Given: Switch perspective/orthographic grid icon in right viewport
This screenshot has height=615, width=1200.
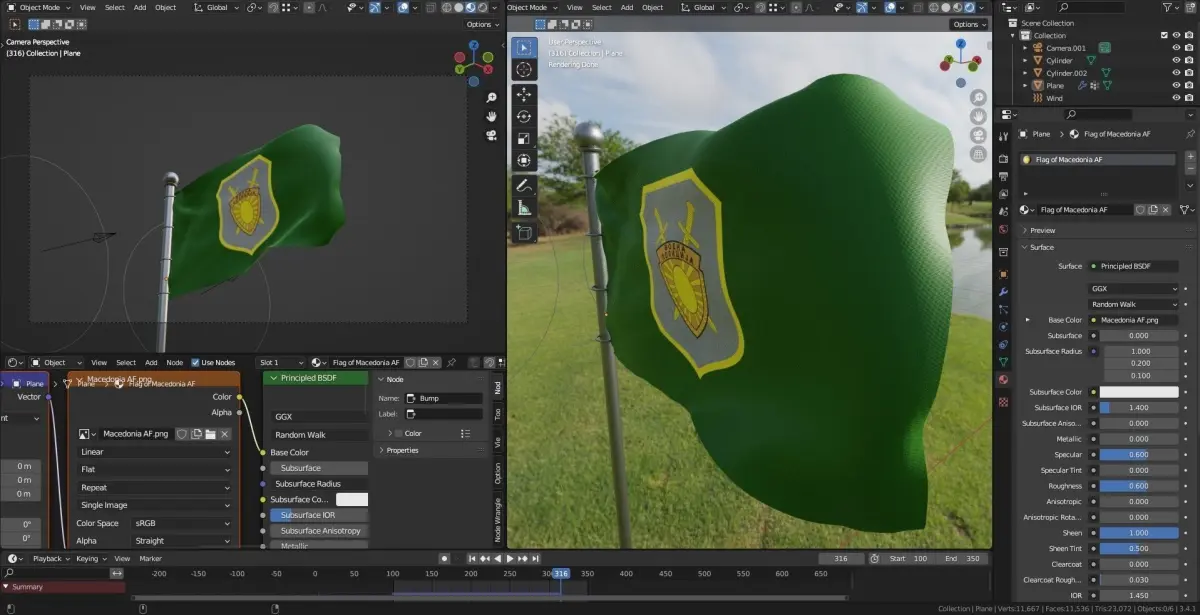Looking at the screenshot, I should [x=977, y=152].
